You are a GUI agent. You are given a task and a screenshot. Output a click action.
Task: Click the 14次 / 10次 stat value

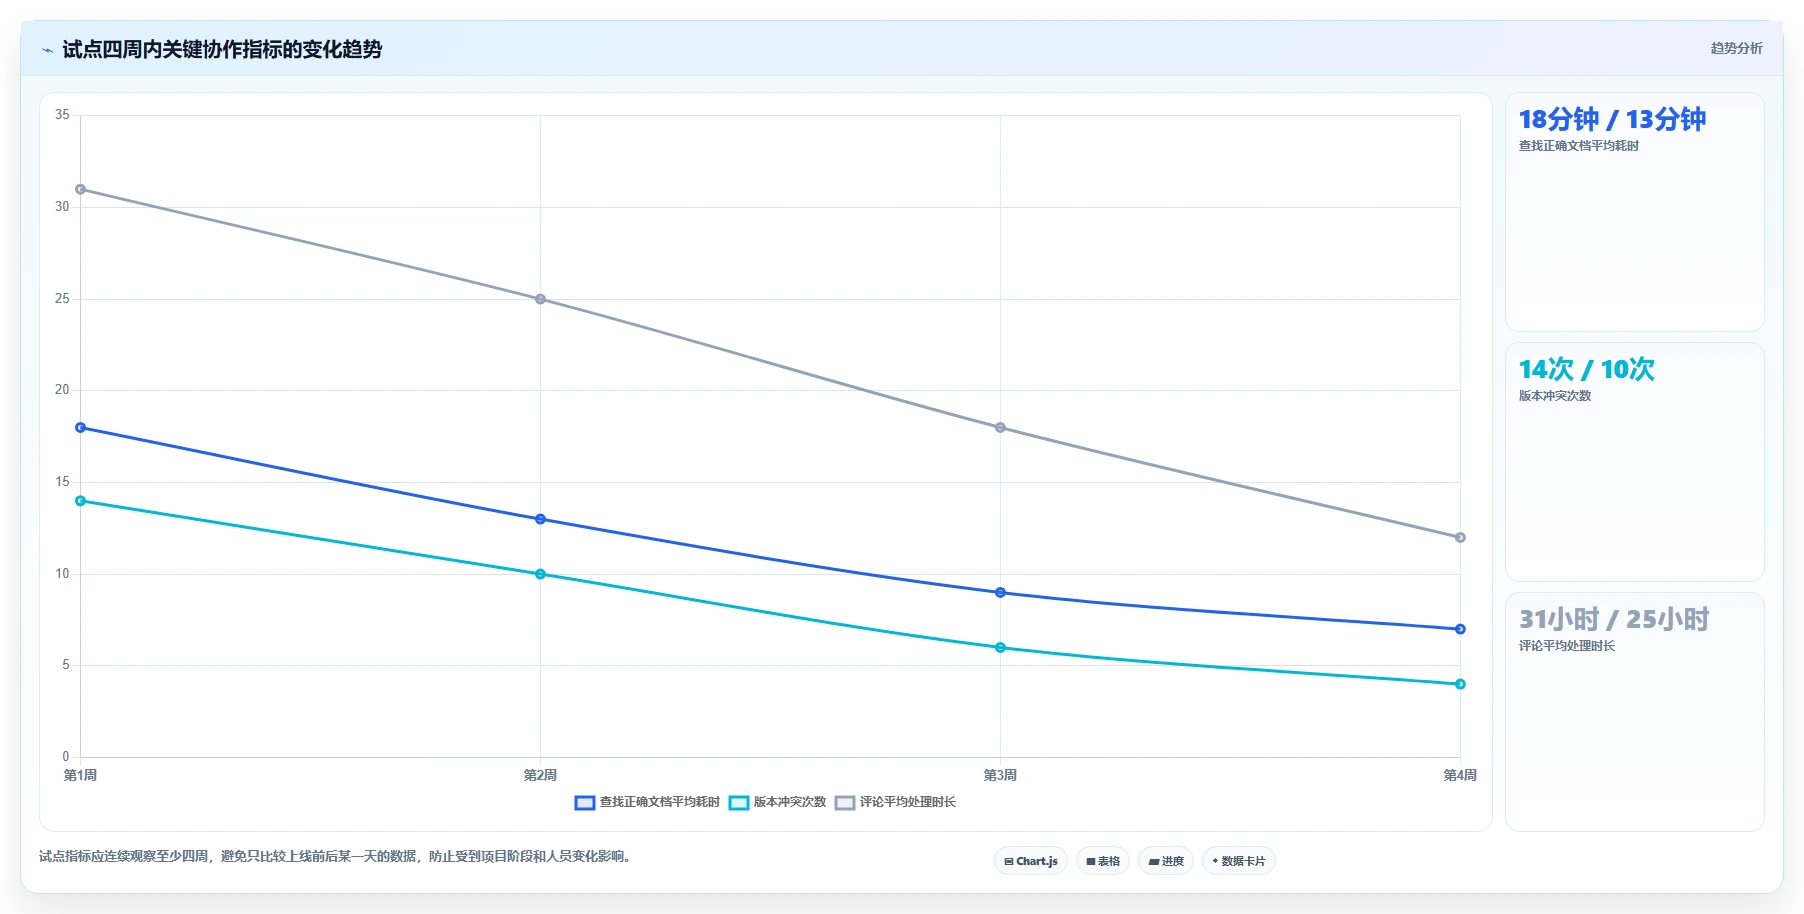pos(1586,370)
